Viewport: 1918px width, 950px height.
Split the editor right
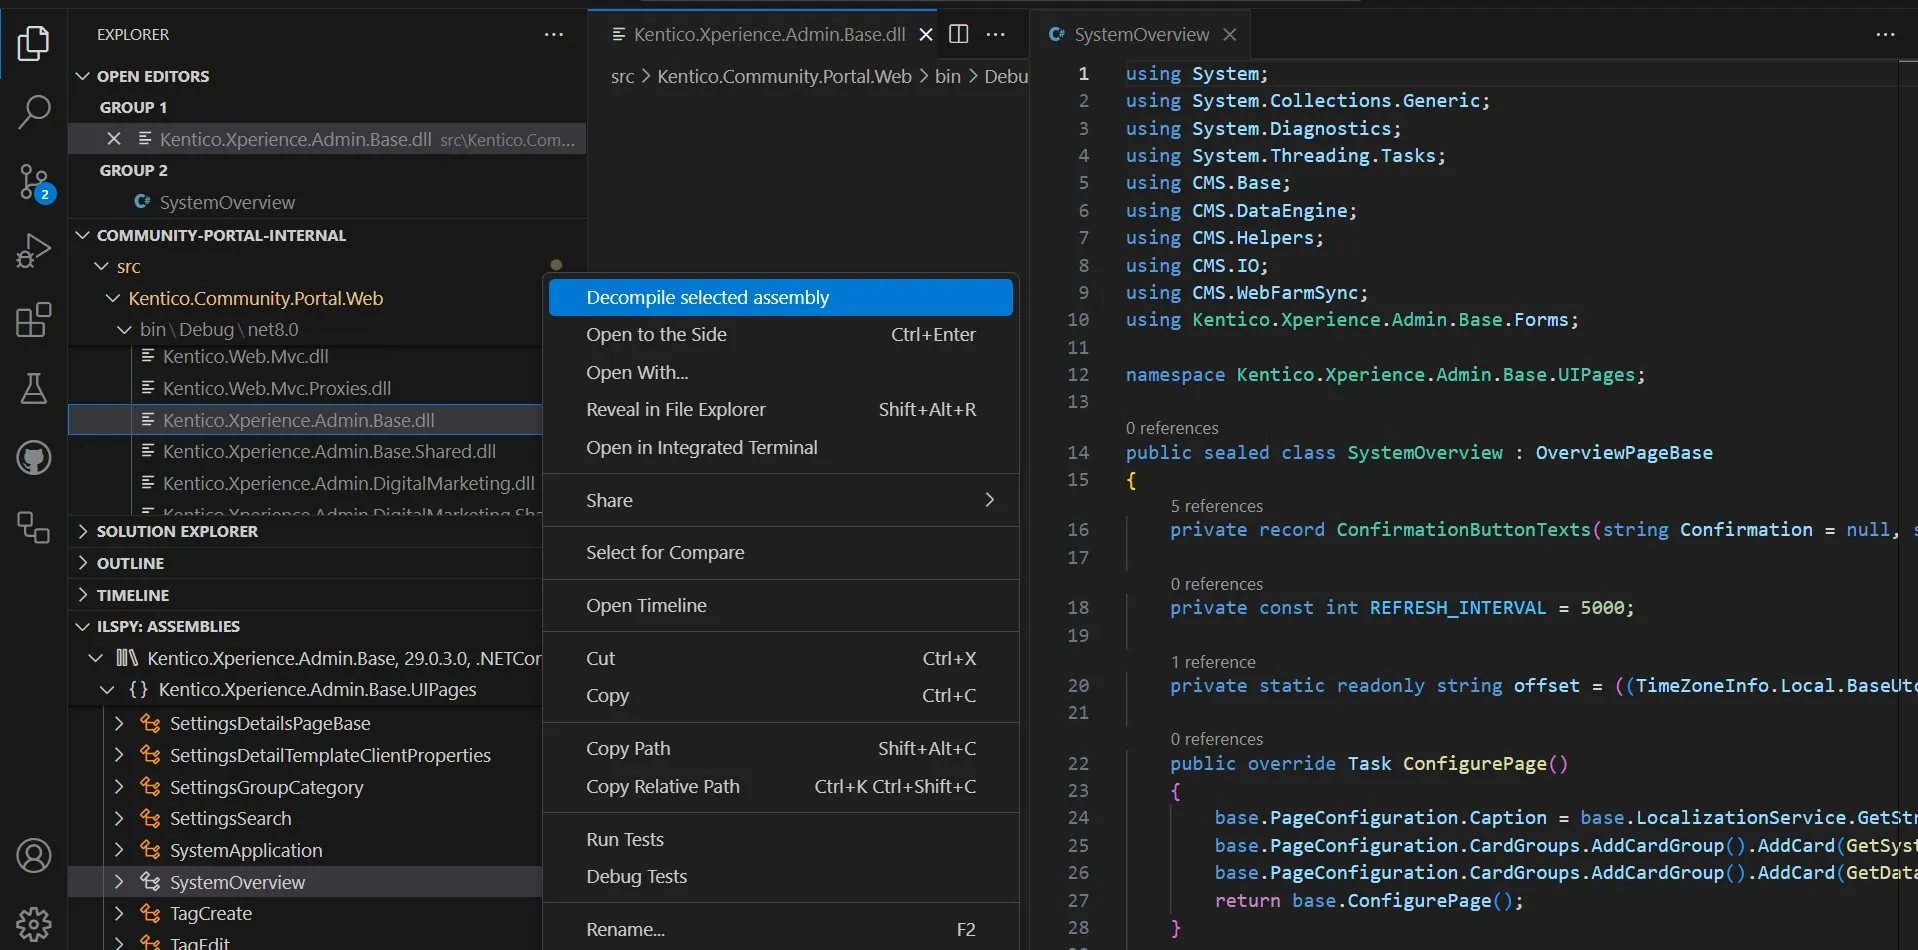click(x=958, y=35)
